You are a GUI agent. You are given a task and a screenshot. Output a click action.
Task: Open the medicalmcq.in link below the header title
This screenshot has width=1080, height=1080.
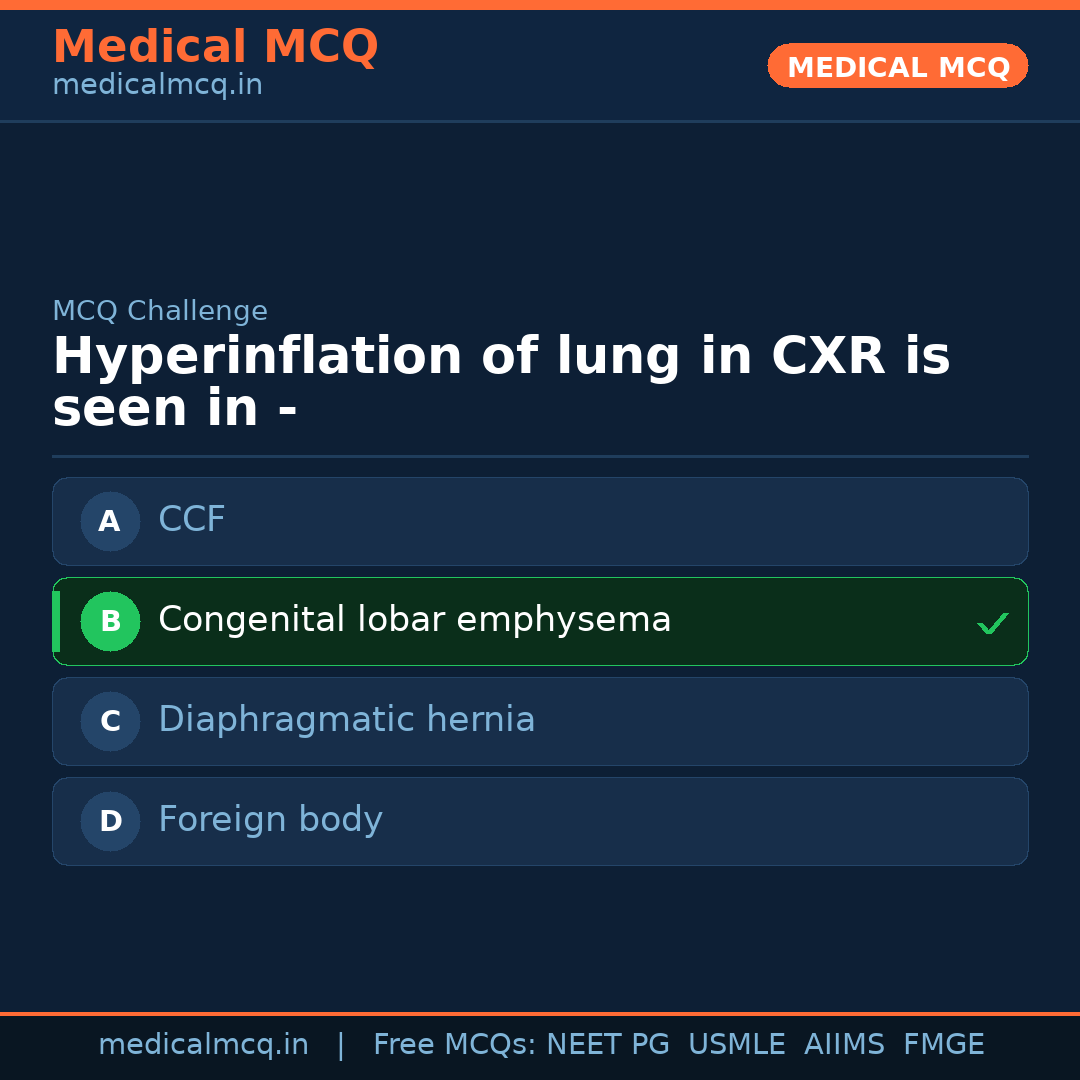[157, 86]
